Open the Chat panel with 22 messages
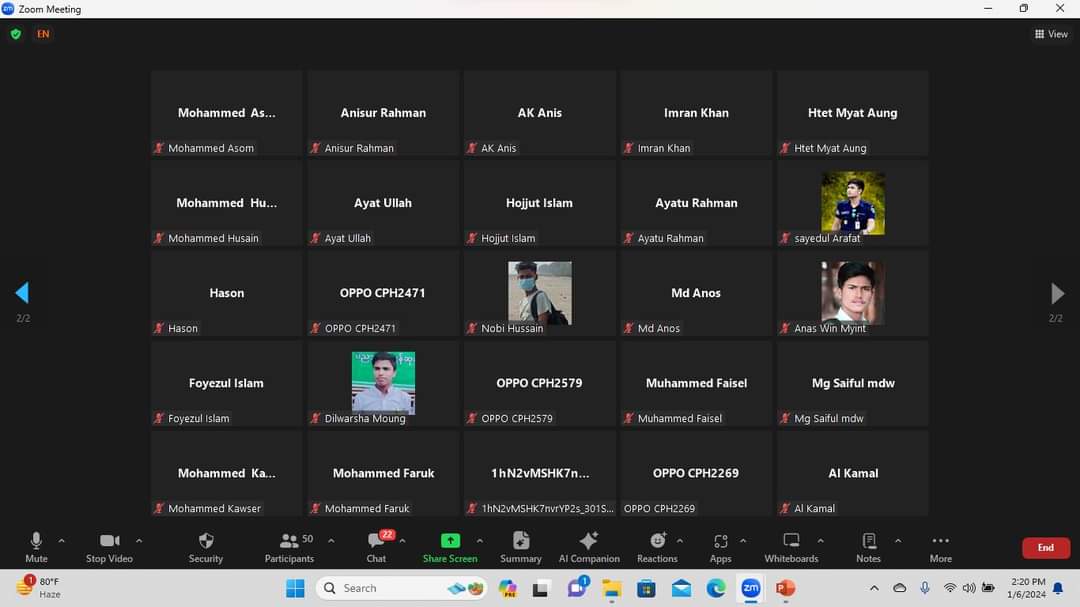Viewport: 1080px width, 607px height. tap(376, 548)
